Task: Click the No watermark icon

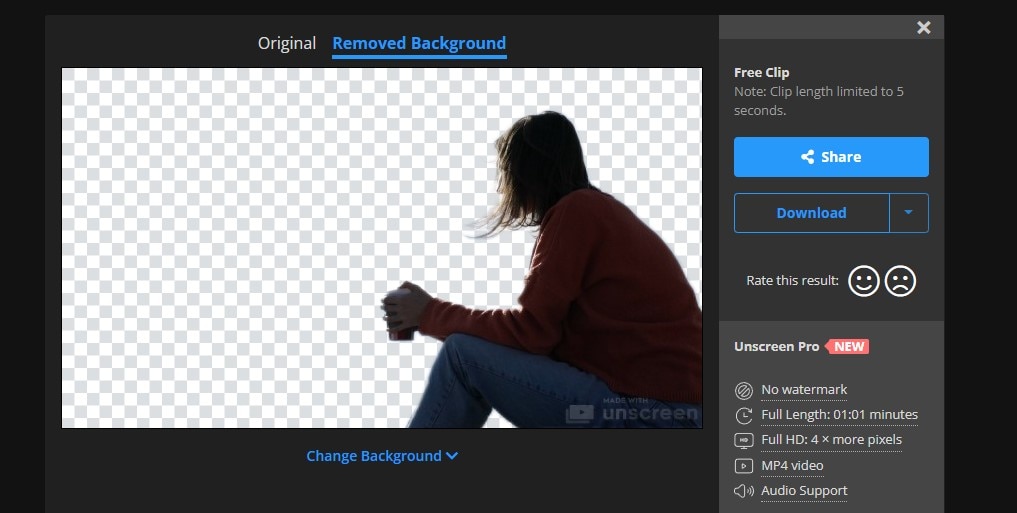Action: [x=743, y=390]
